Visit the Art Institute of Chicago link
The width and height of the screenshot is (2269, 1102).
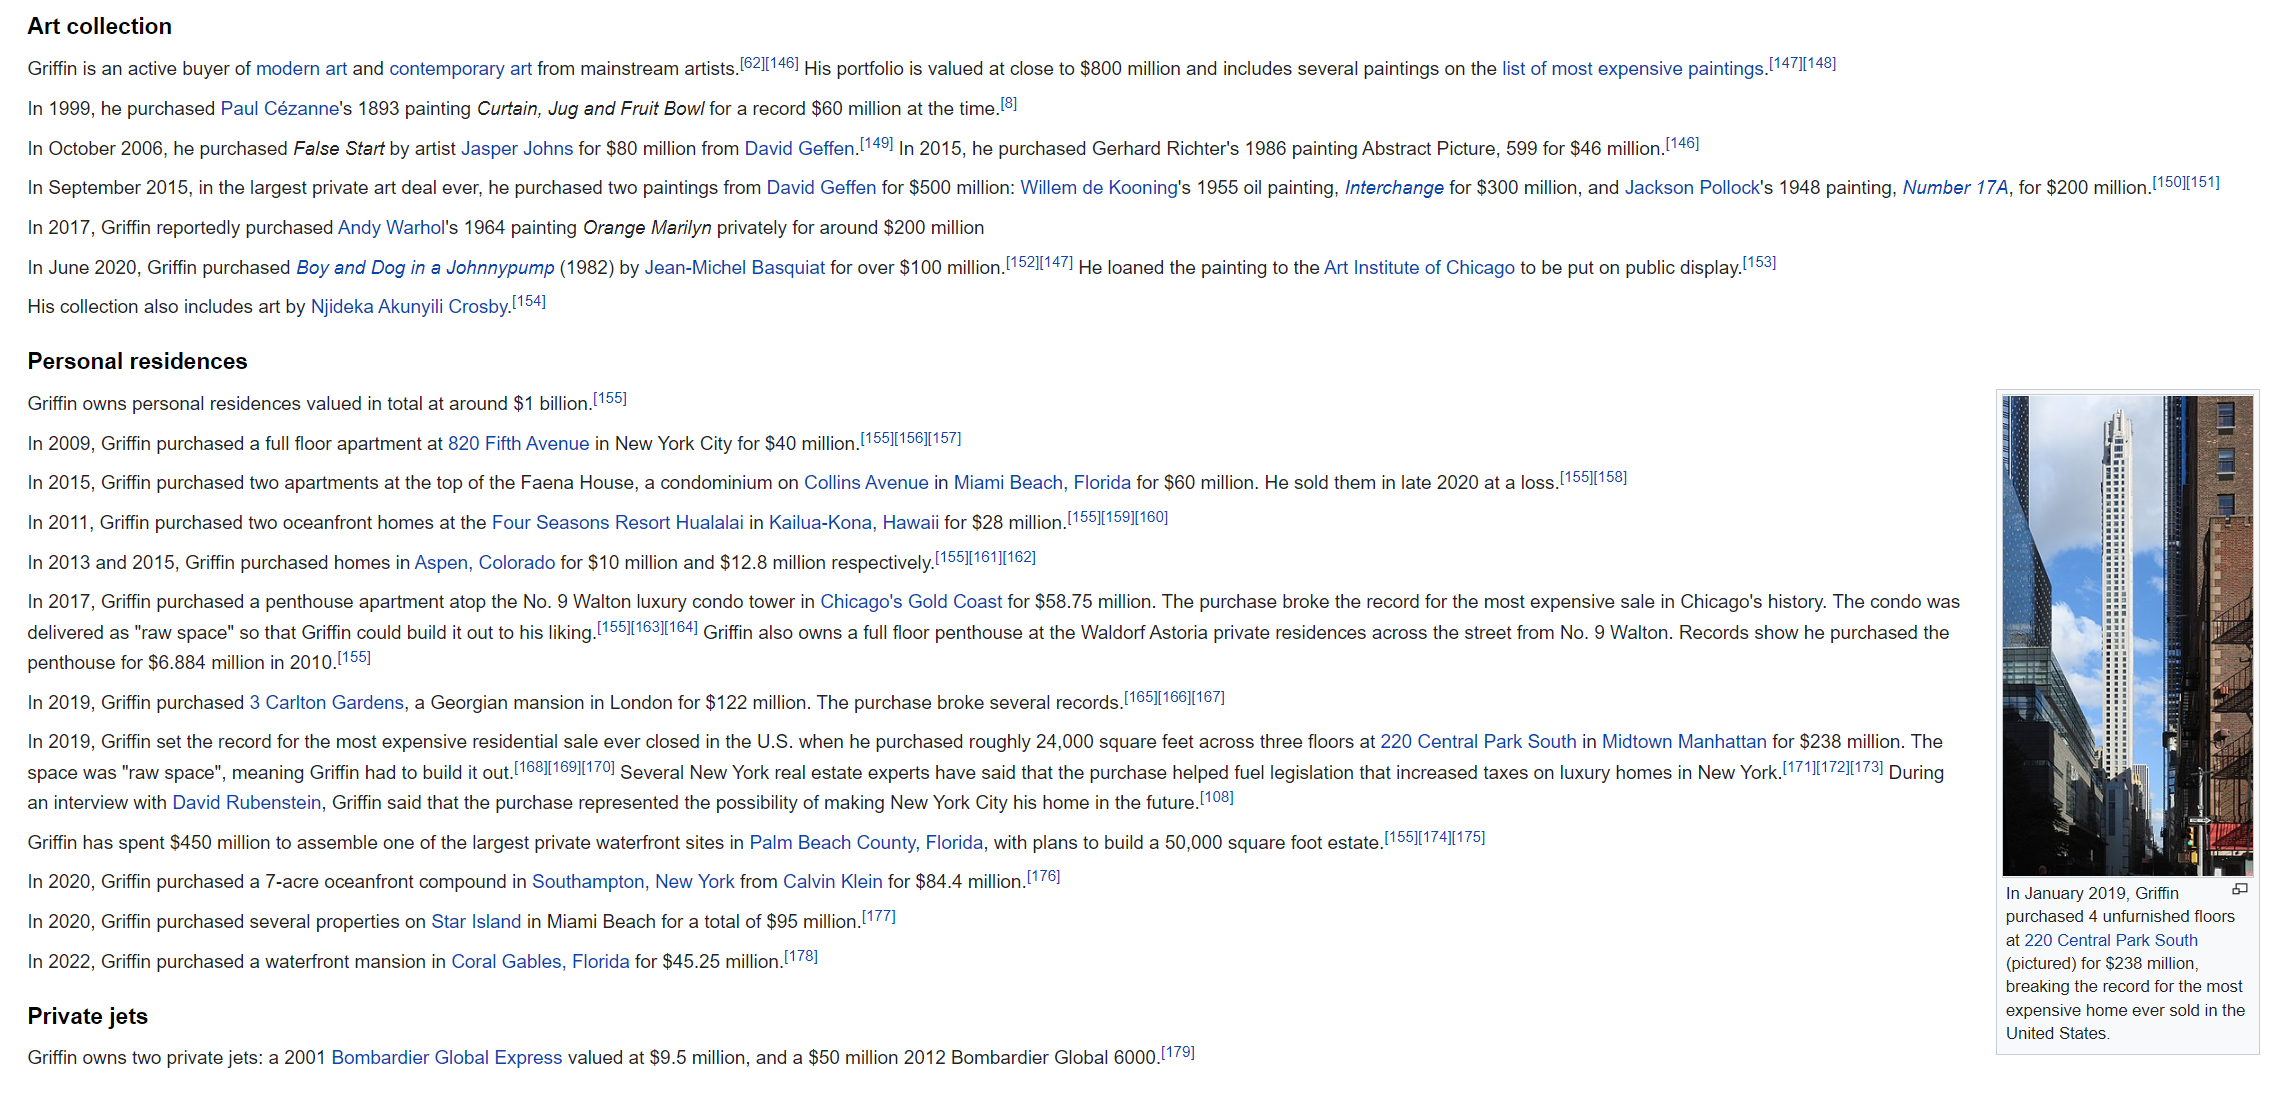tap(1419, 268)
